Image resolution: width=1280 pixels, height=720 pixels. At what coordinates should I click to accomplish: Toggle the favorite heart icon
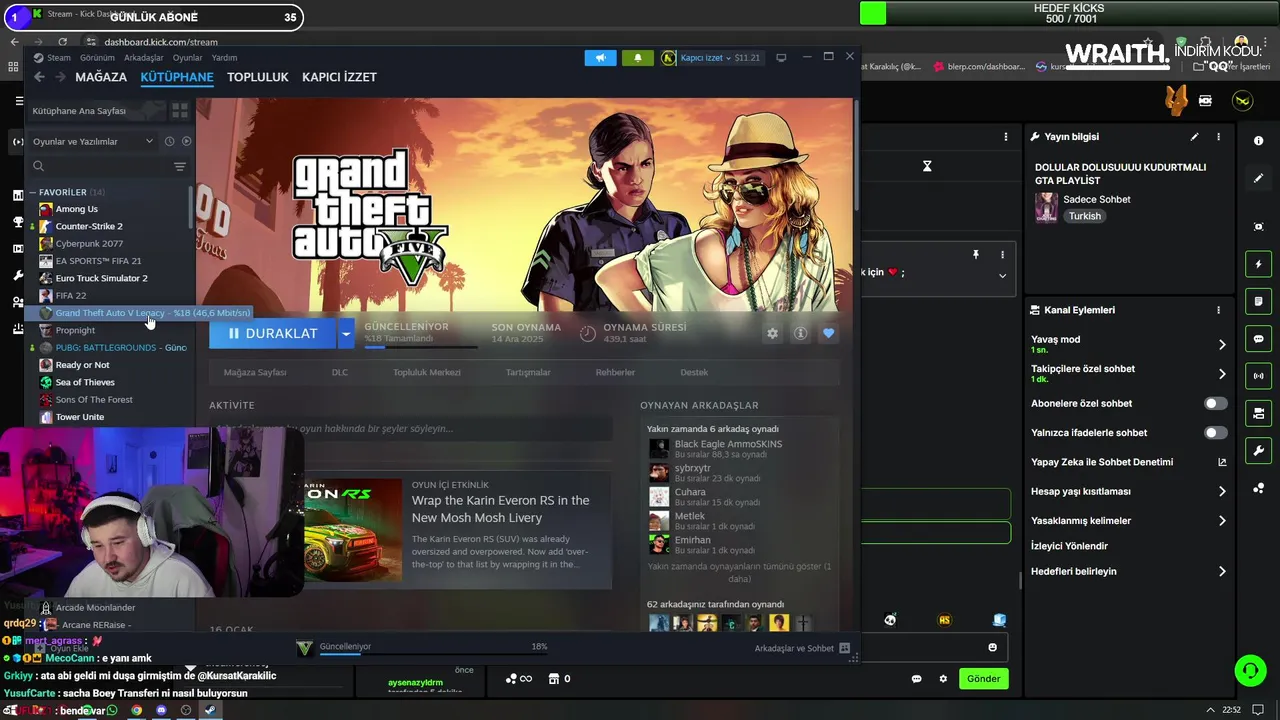point(828,334)
